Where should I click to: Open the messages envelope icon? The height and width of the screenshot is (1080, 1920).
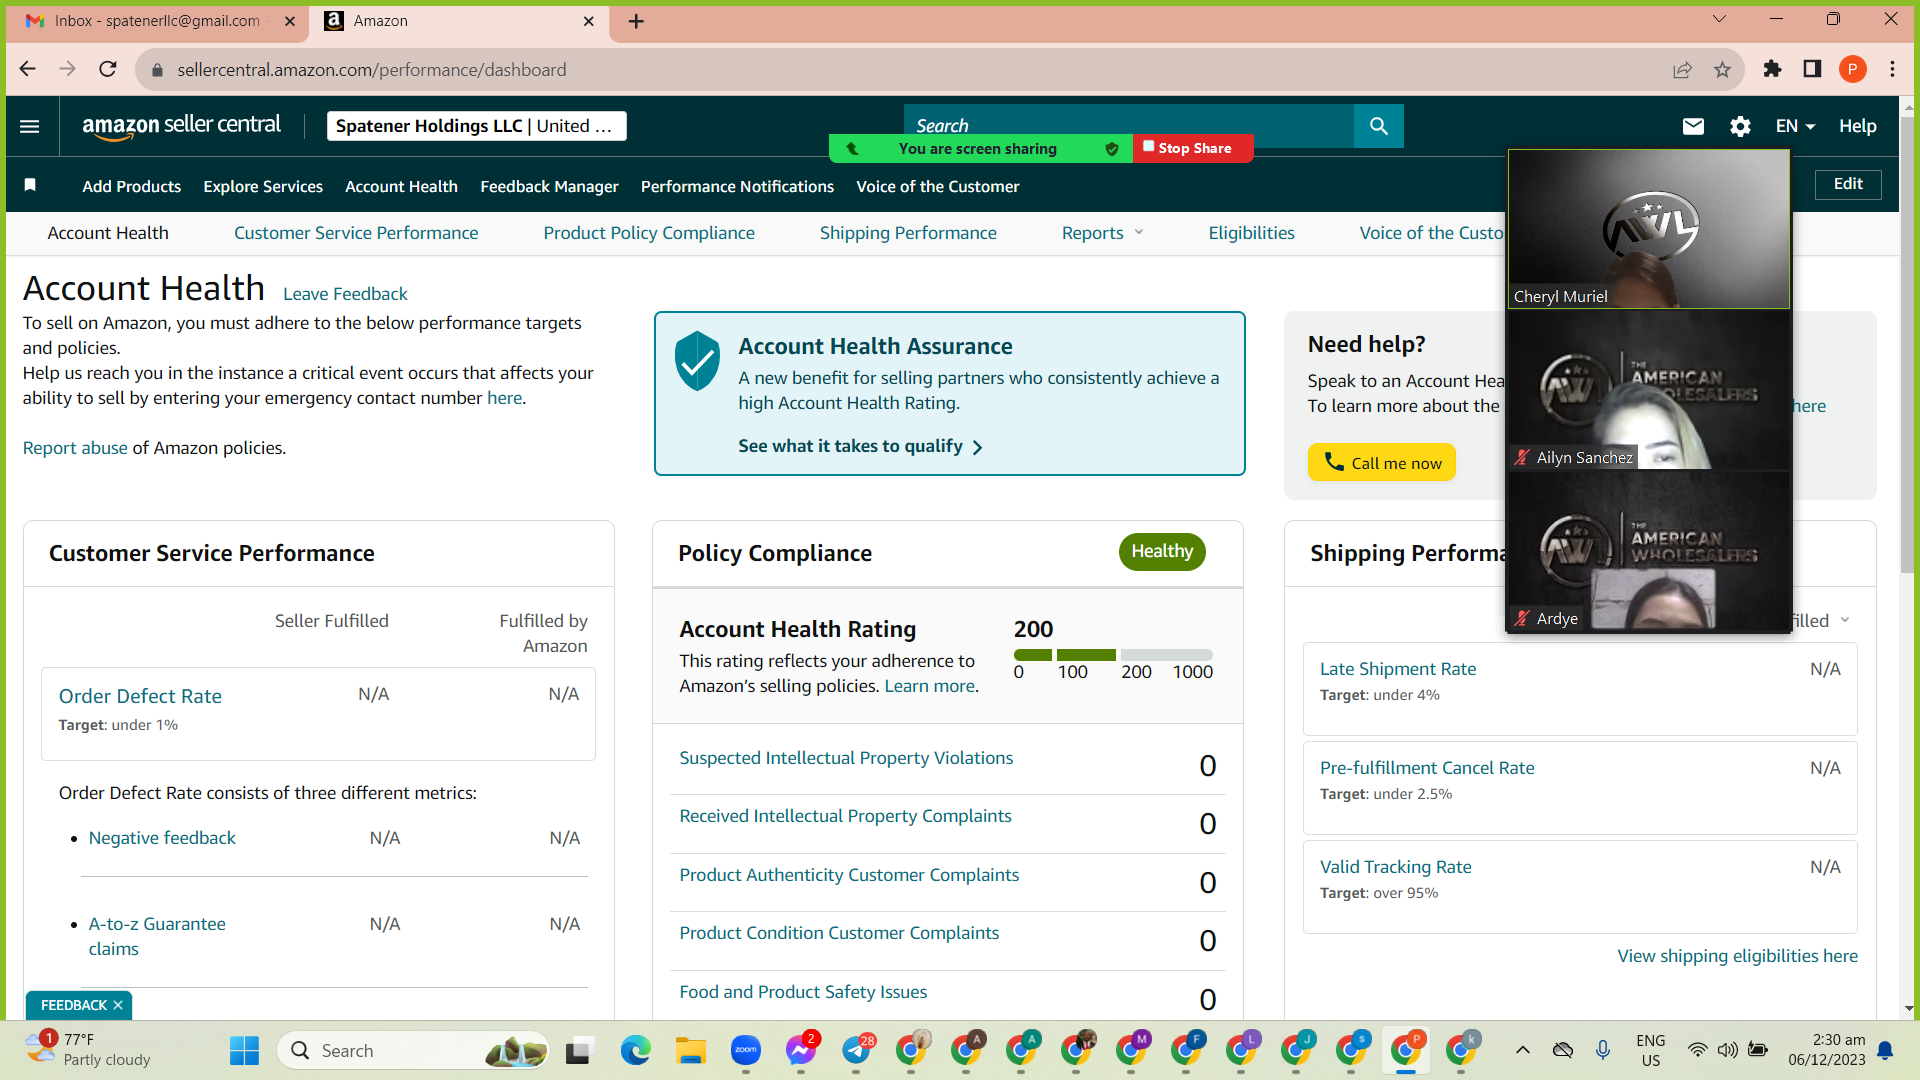point(1693,126)
